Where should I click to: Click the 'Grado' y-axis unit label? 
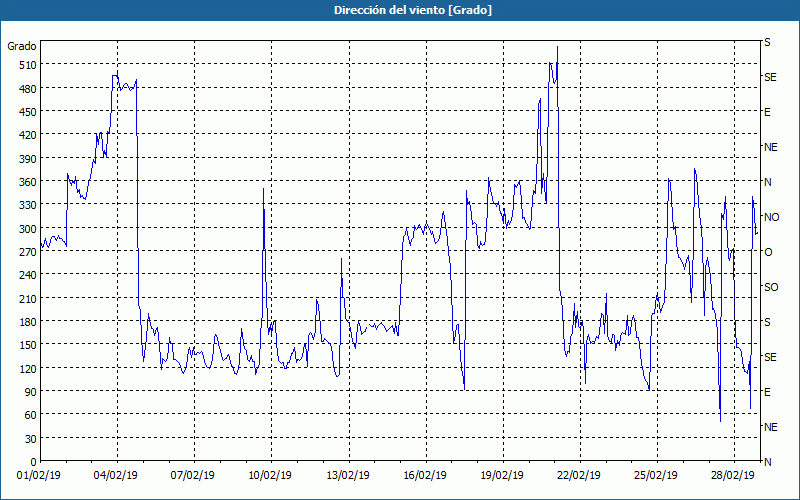click(x=22, y=46)
